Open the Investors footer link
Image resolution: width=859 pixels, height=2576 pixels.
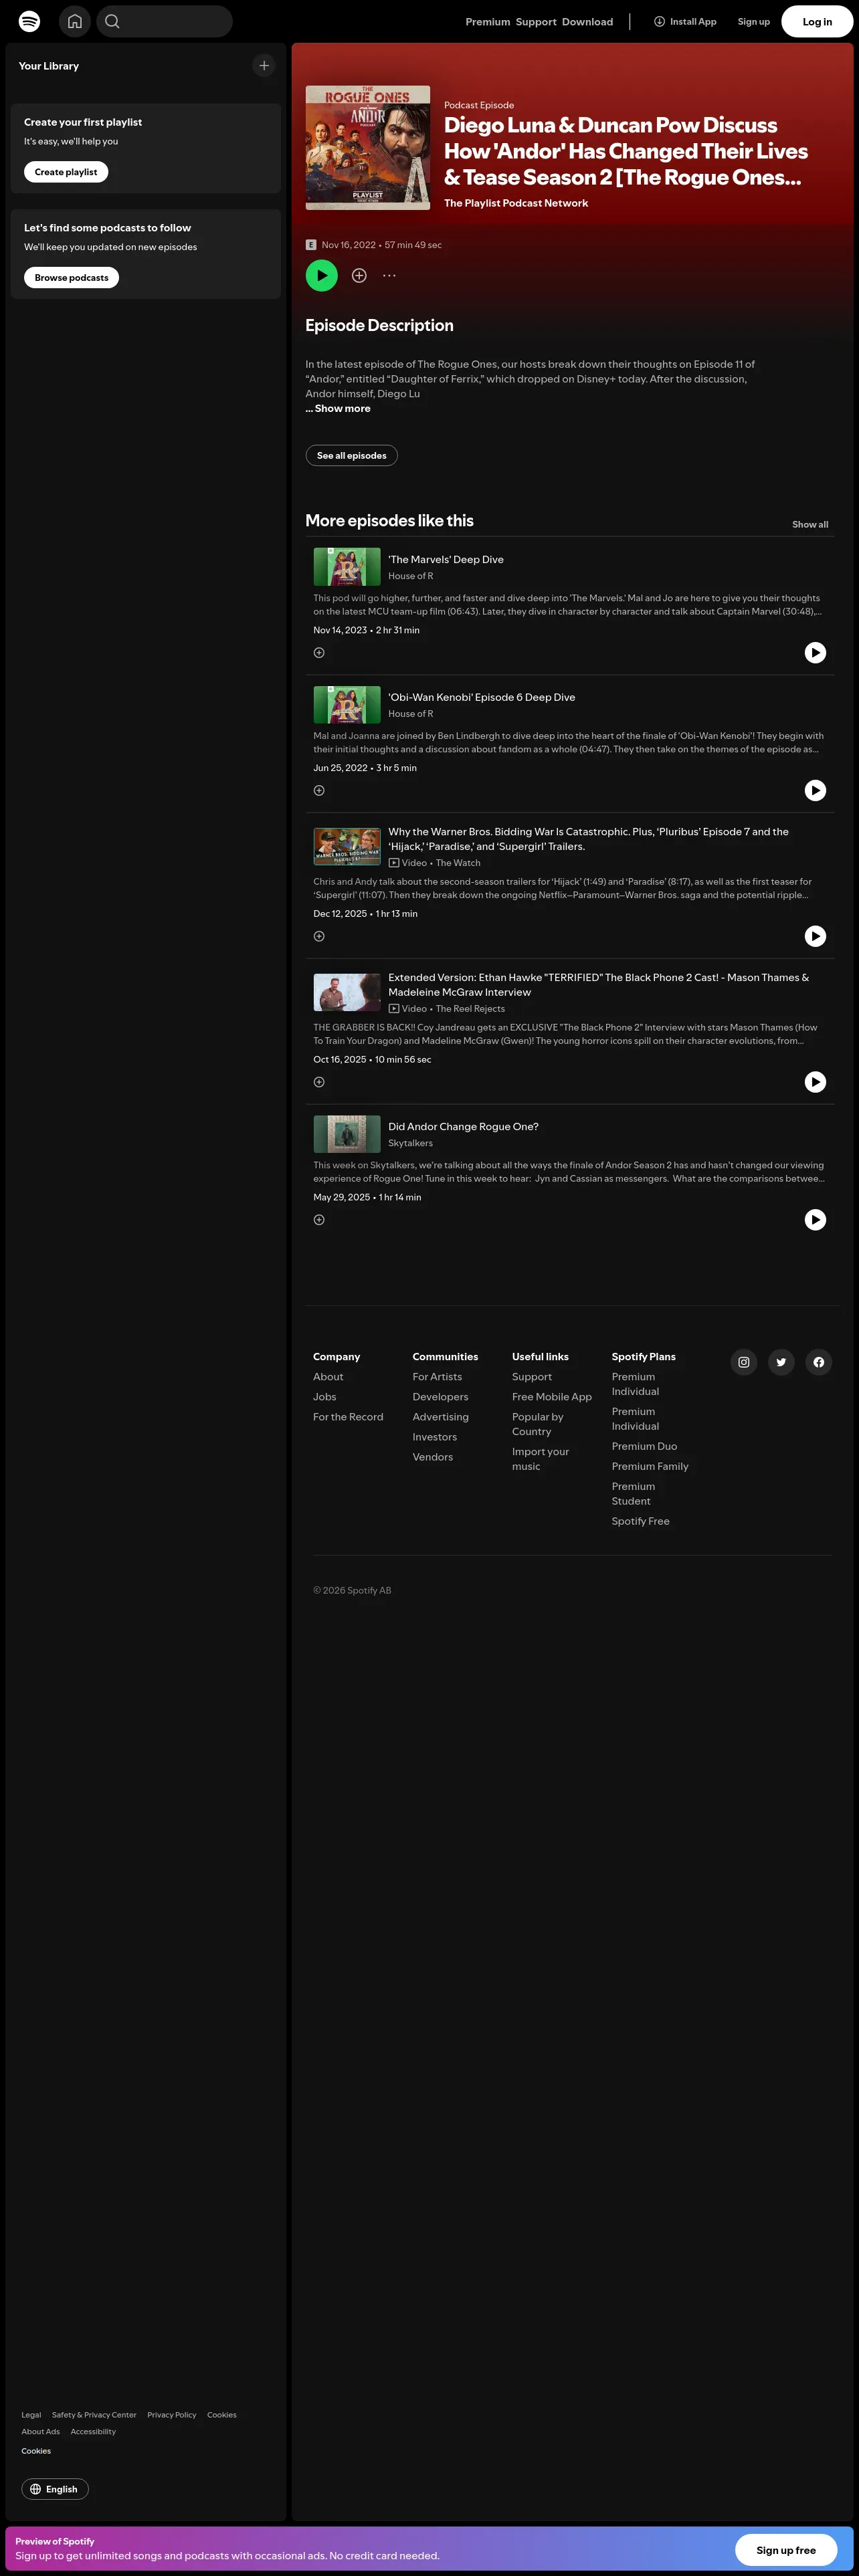click(x=435, y=1437)
